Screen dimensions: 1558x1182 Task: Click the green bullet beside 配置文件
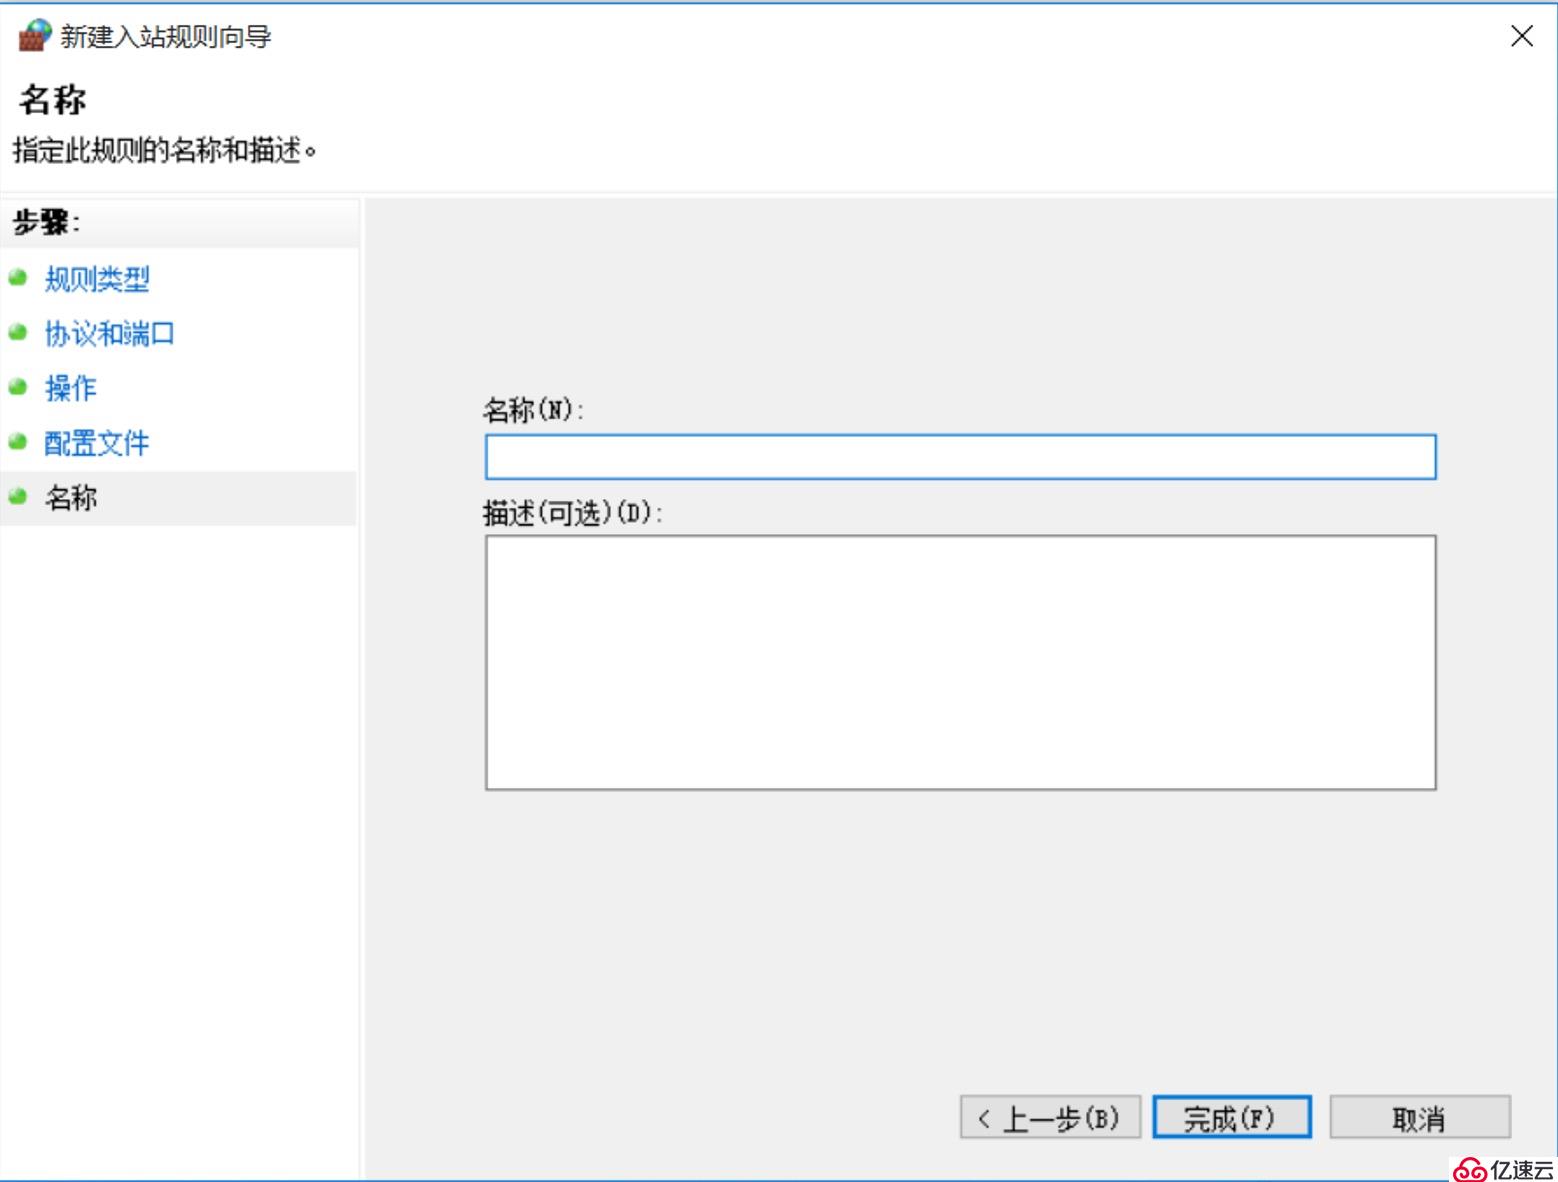[17, 441]
